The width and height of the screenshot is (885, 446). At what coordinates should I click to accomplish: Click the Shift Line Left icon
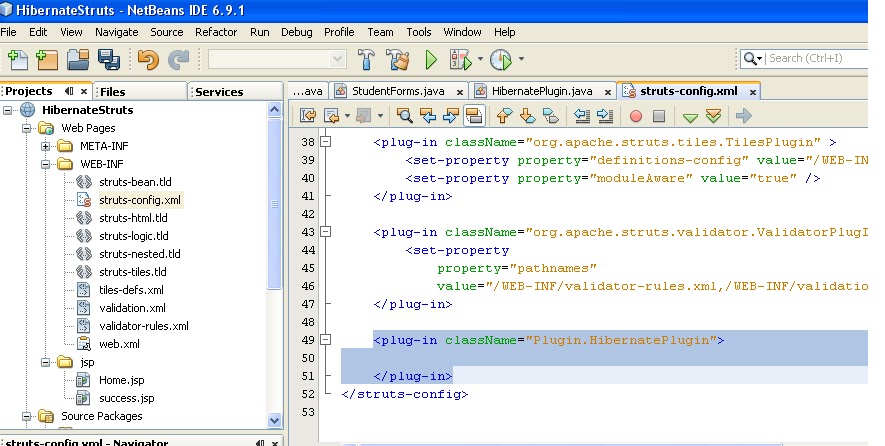coord(581,116)
